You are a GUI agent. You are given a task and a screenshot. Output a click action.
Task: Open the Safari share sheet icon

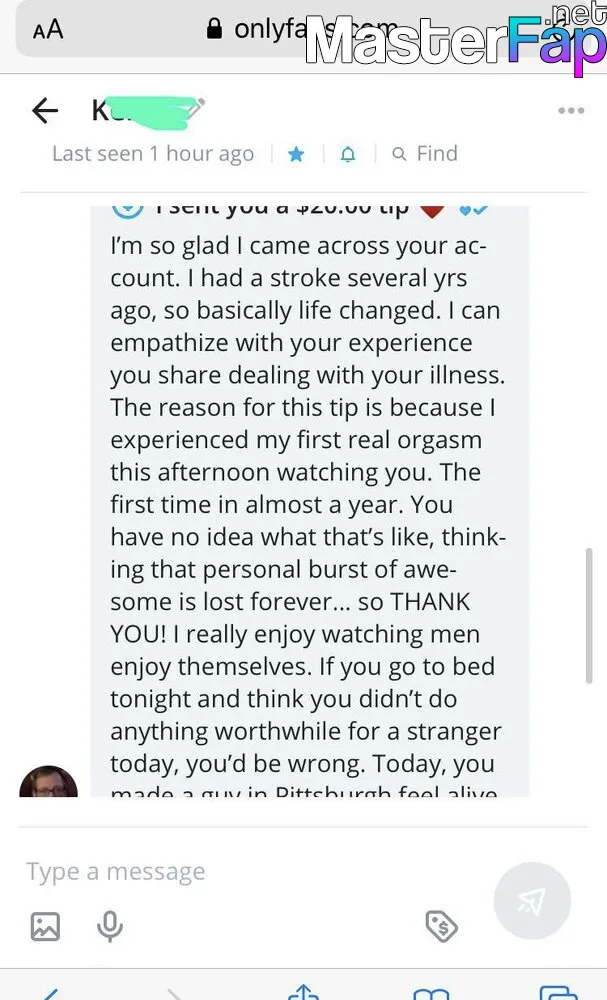point(304,992)
